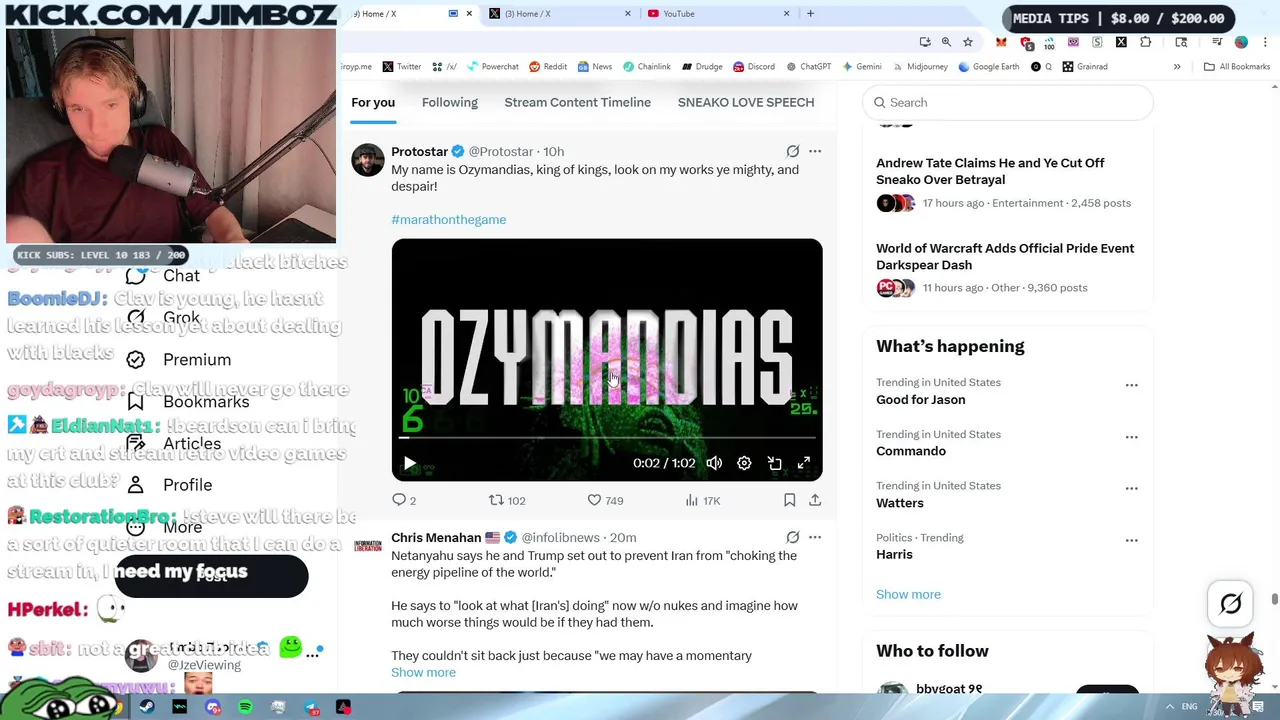This screenshot has height=720, width=1280.
Task: Open the Chrome three-dot menu
Action: (x=1265, y=42)
